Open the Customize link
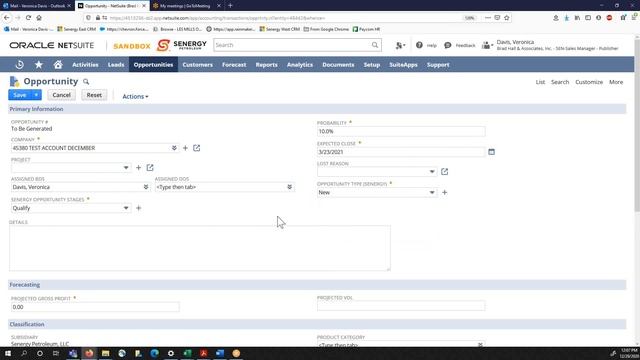640x360 pixels. pos(589,82)
